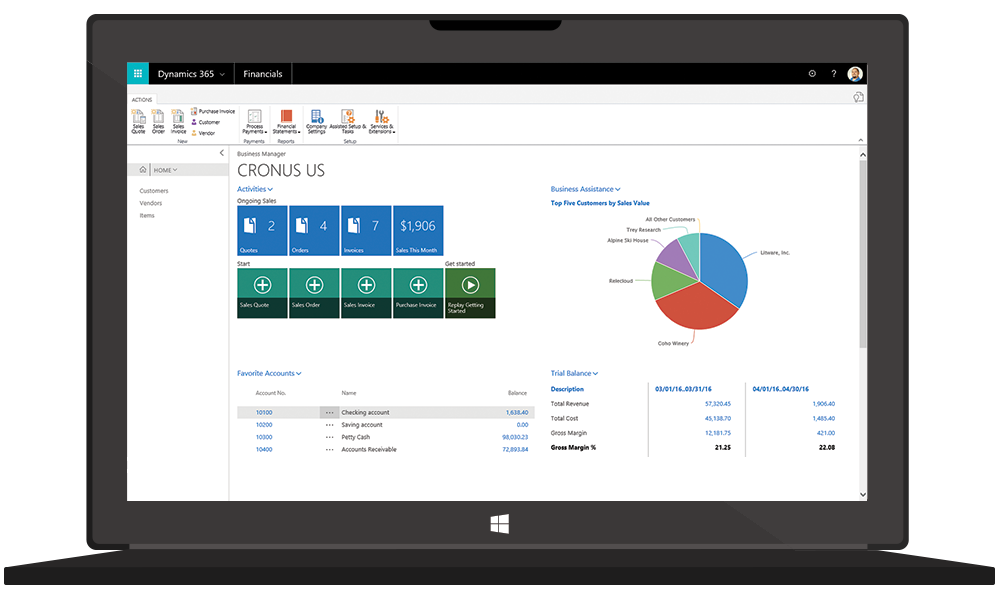Open ellipsis menu for Petty Cash

click(329, 437)
